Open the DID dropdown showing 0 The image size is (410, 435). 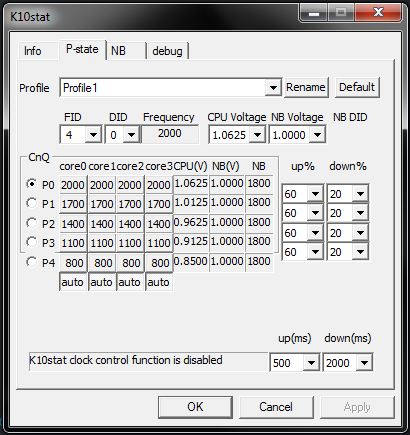(x=131, y=135)
